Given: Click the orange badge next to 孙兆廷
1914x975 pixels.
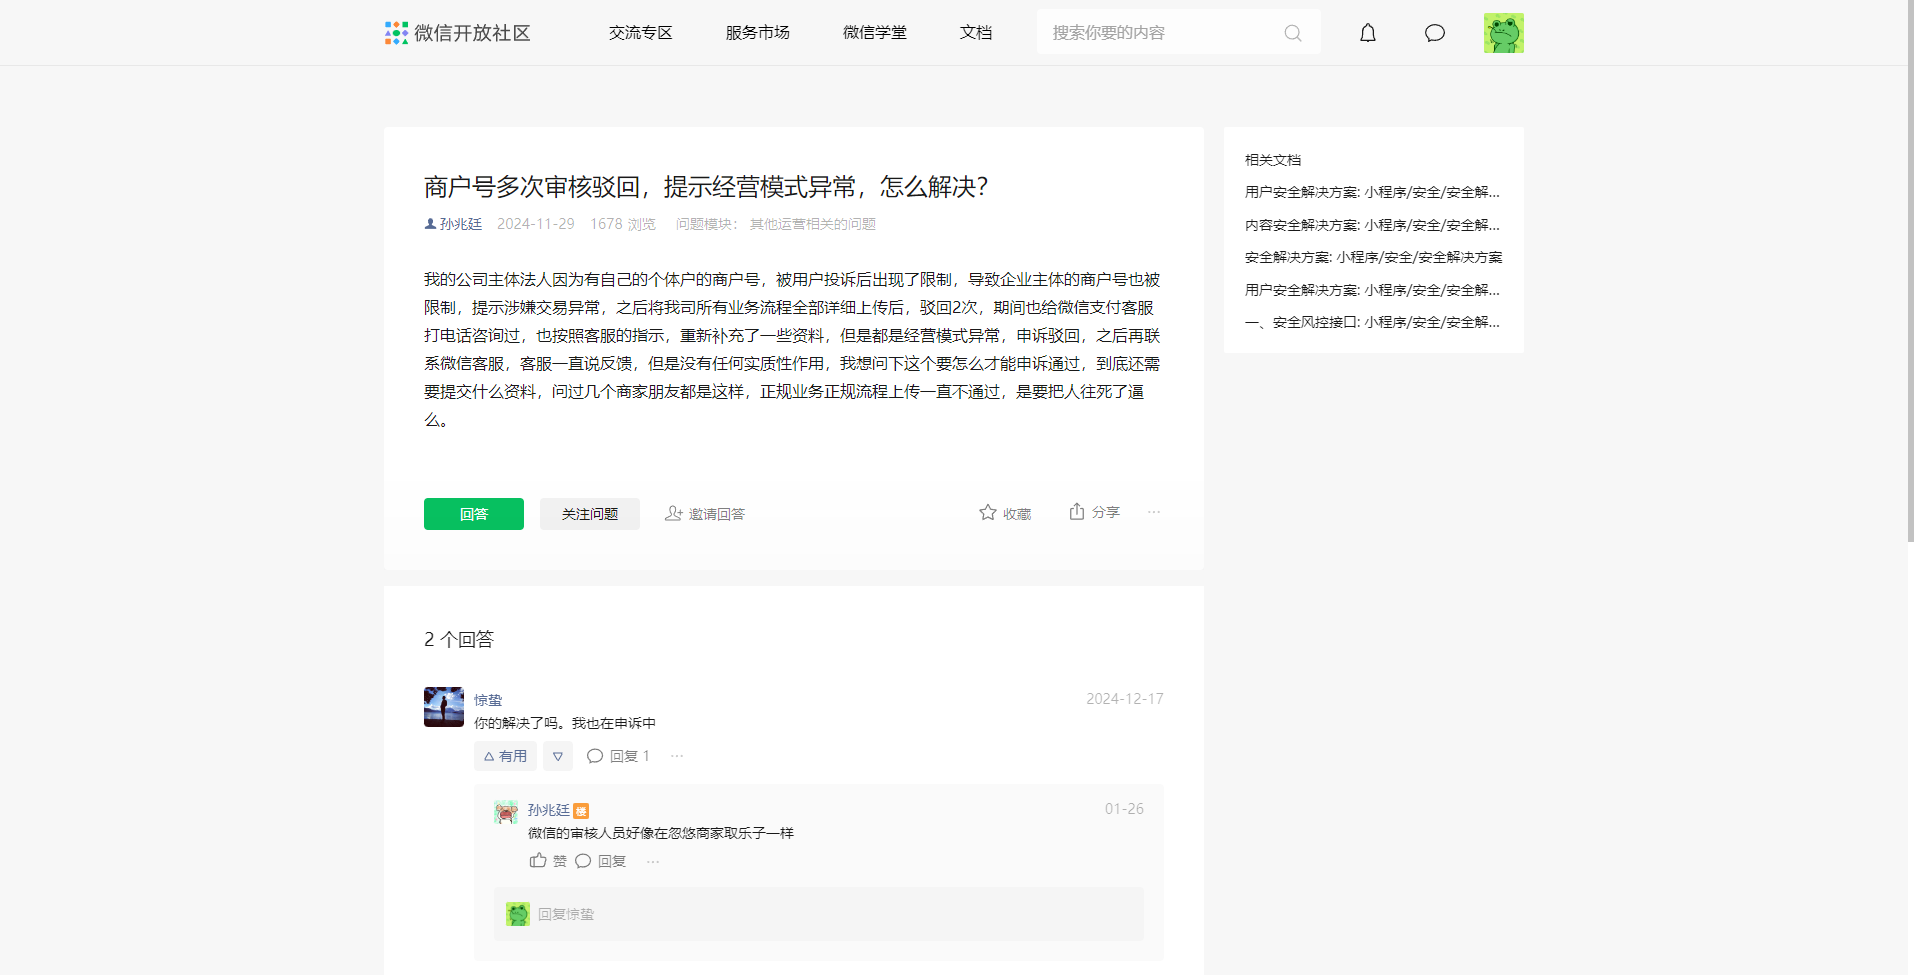Looking at the screenshot, I should point(581,811).
